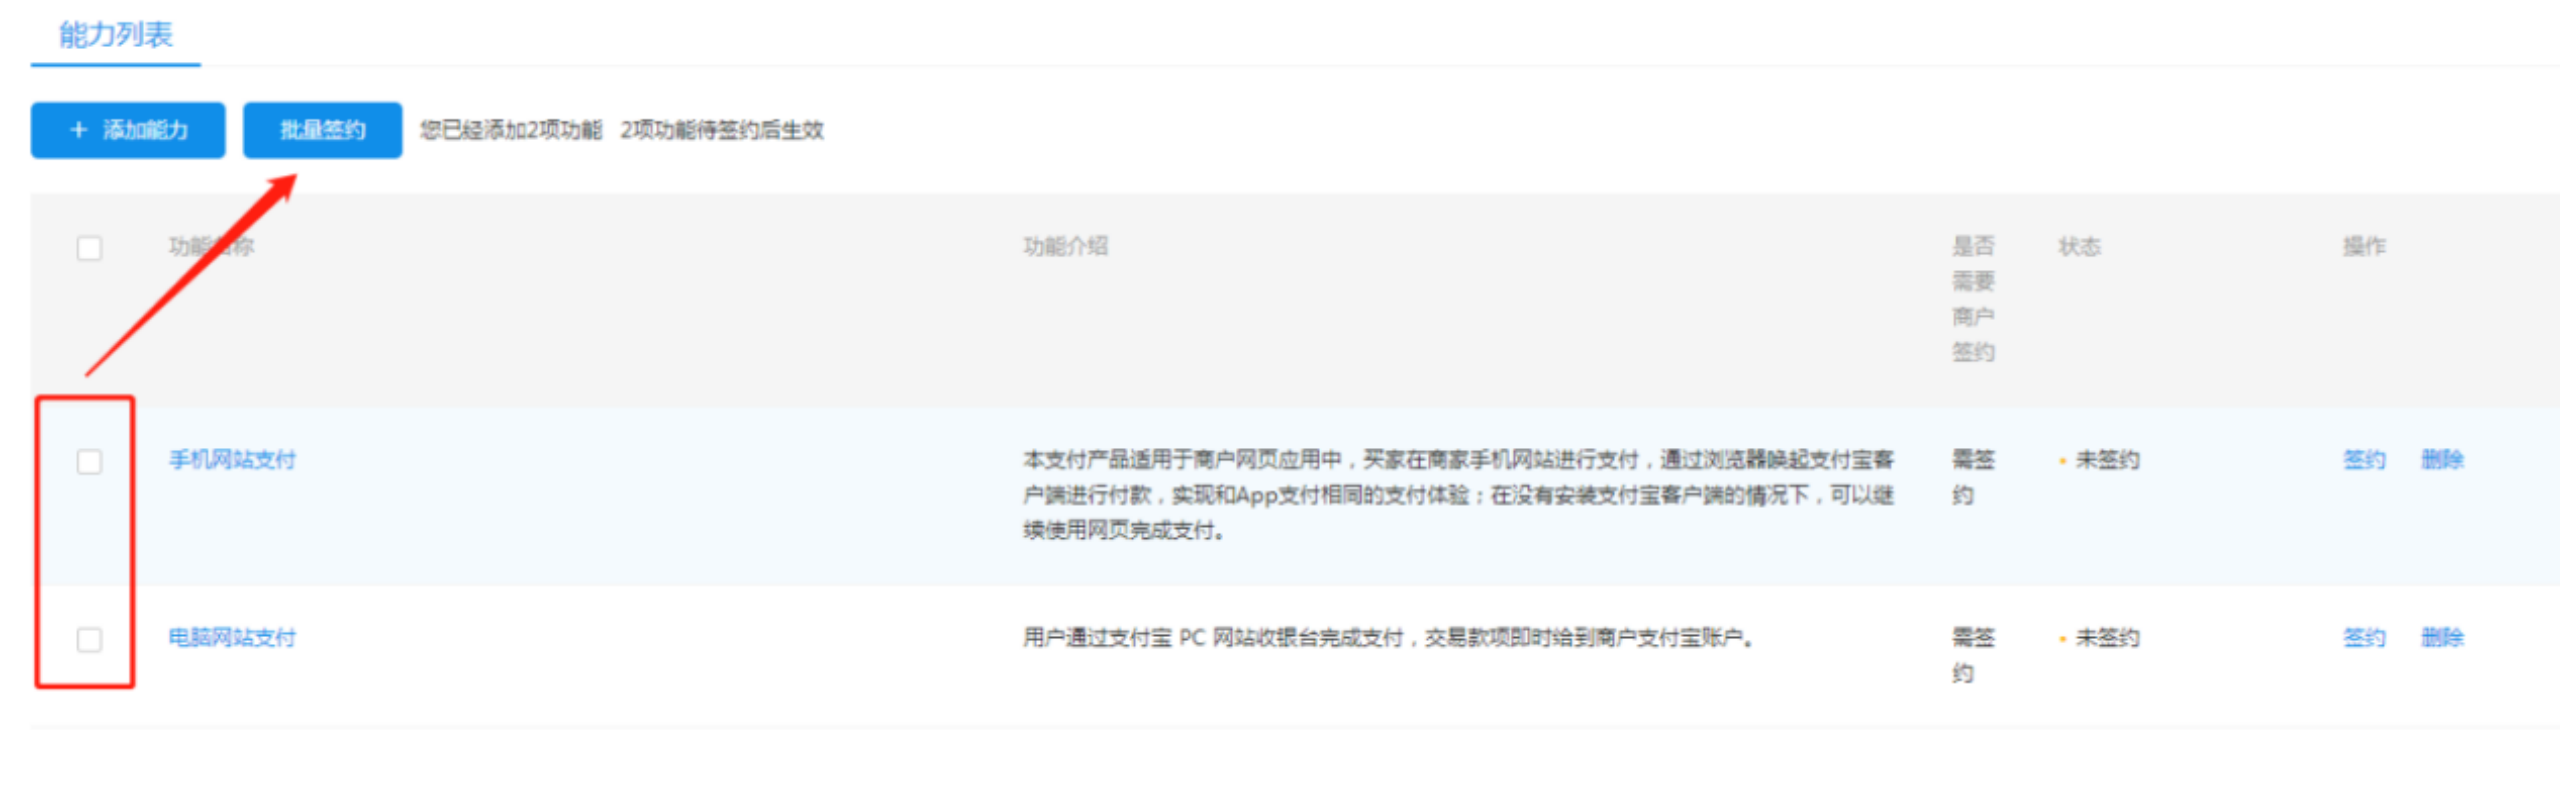Click 删除 for 手机网站支付
Viewport: 2560px width, 790px height.
click(x=2442, y=460)
